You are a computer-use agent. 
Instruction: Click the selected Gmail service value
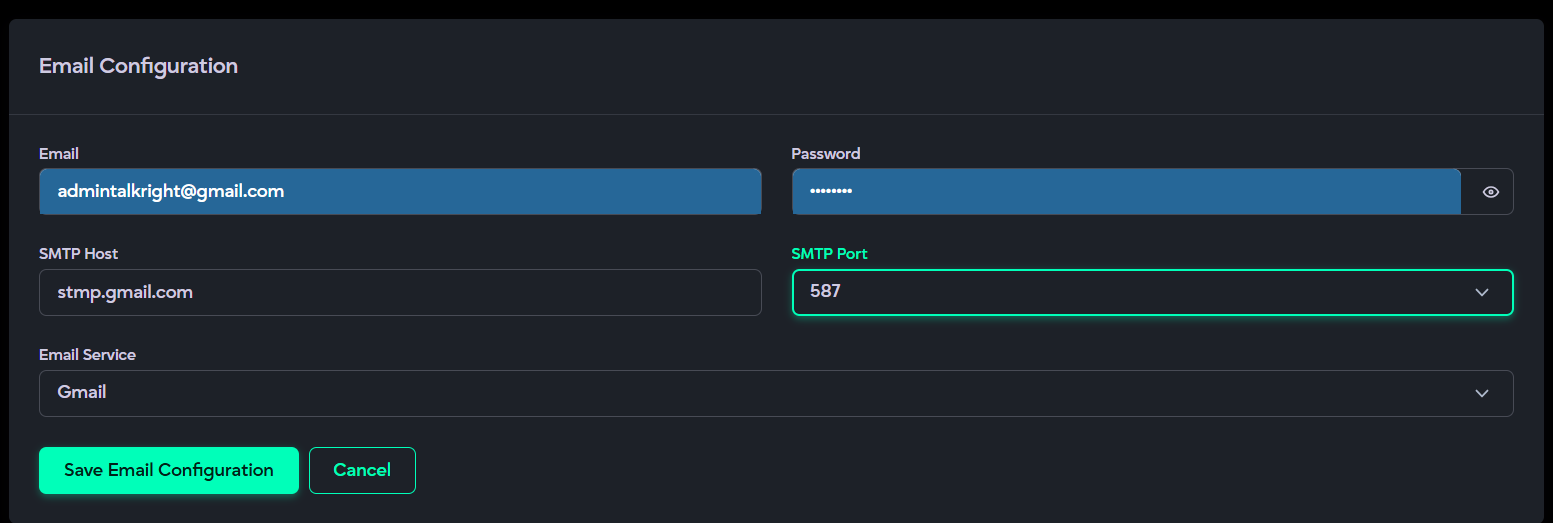82,392
